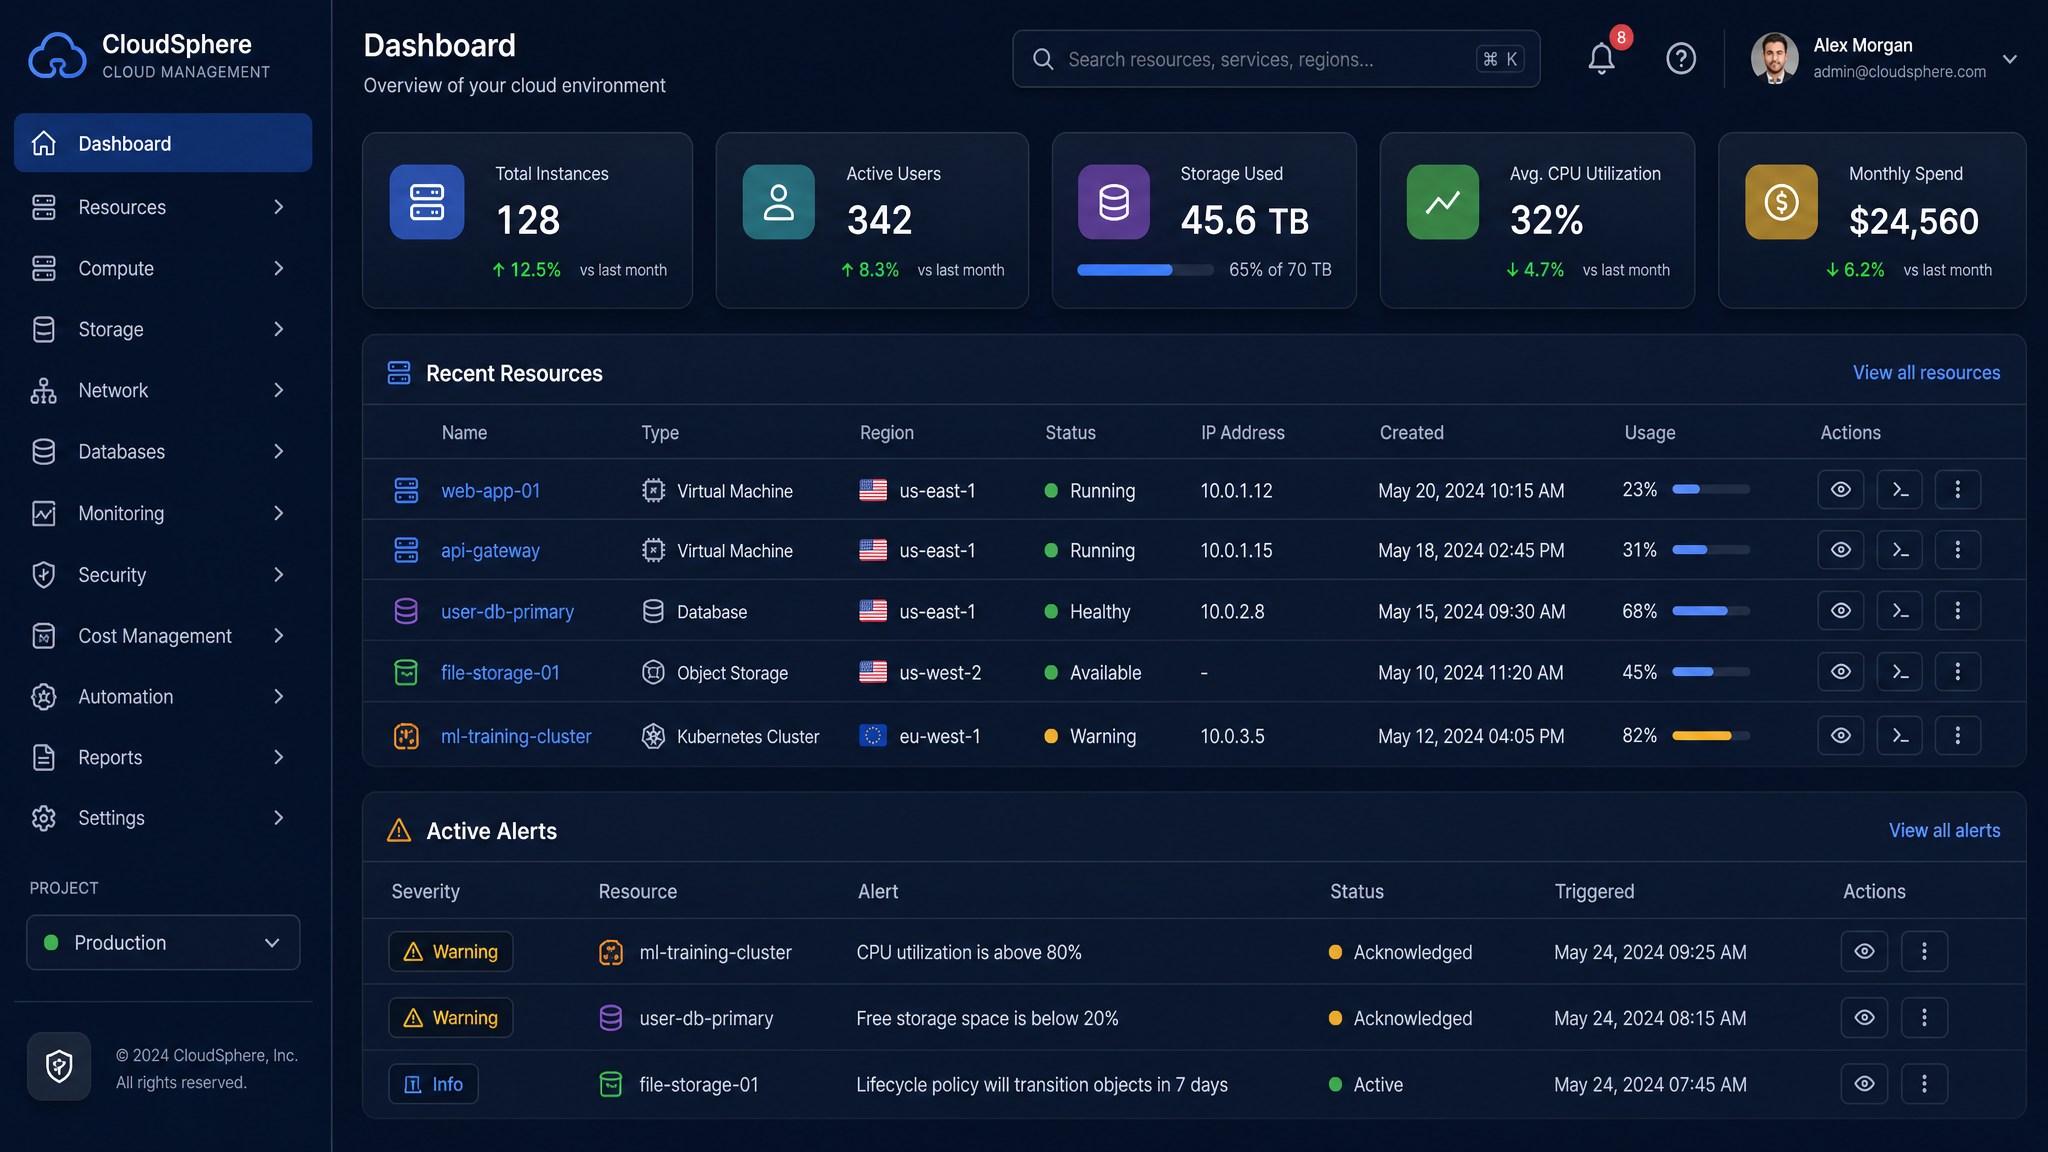This screenshot has width=2048, height=1152.
Task: Click eye icon on ml-training-cluster CPU alert
Action: [1865, 952]
